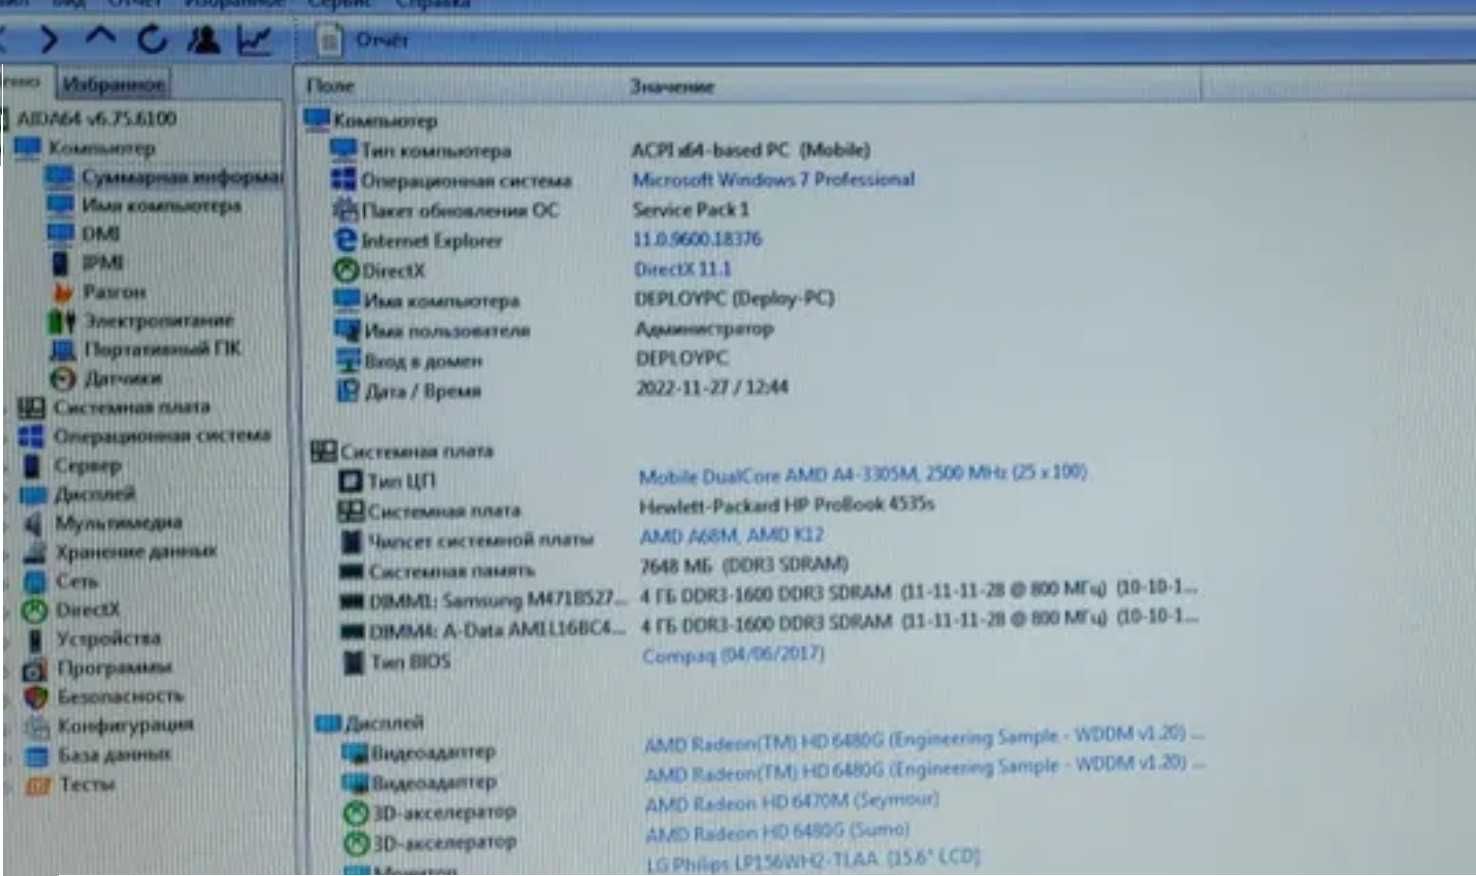Click DIMM4: A-Data memory row
The height and width of the screenshot is (876, 1476).
point(767,627)
